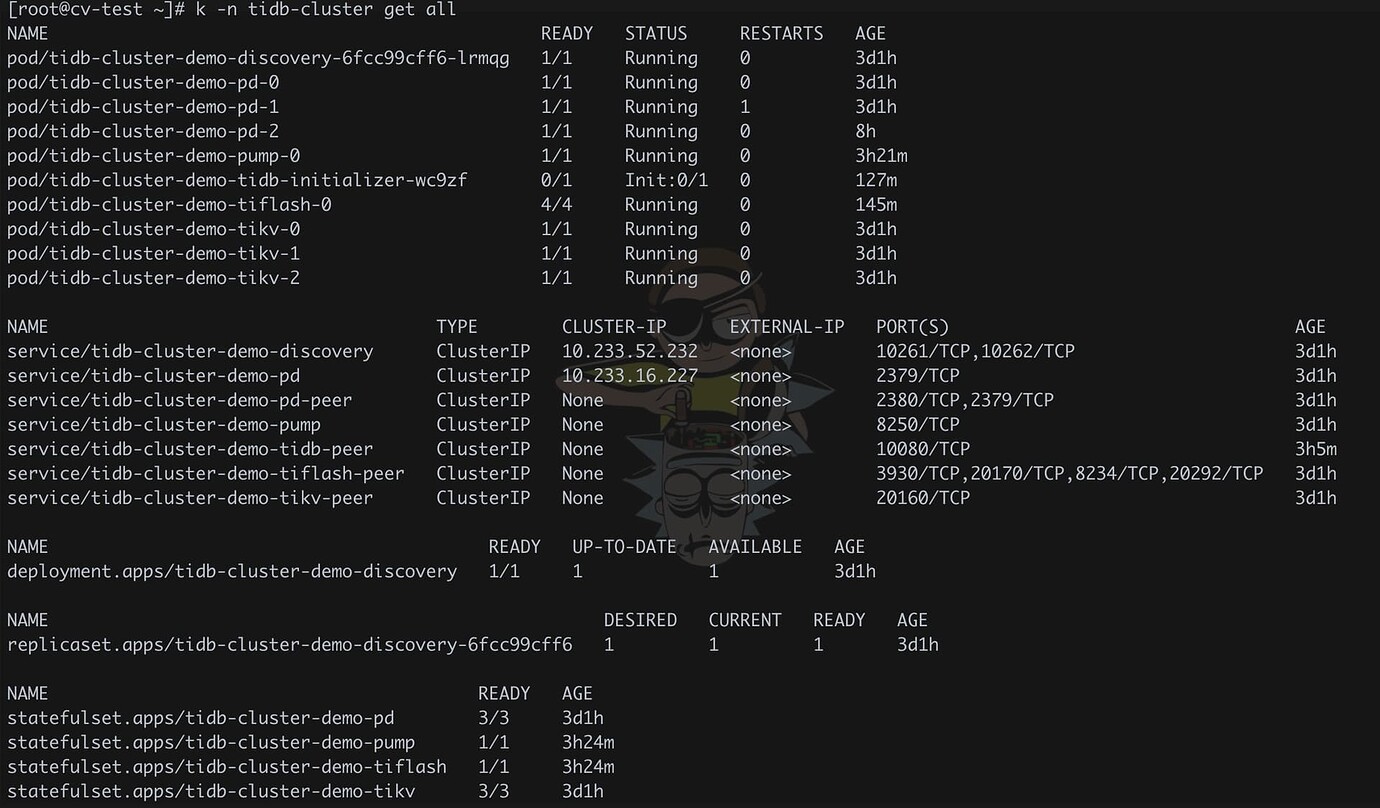
Task: Click the cluster IP 10.233.16.227
Action: 630,376
